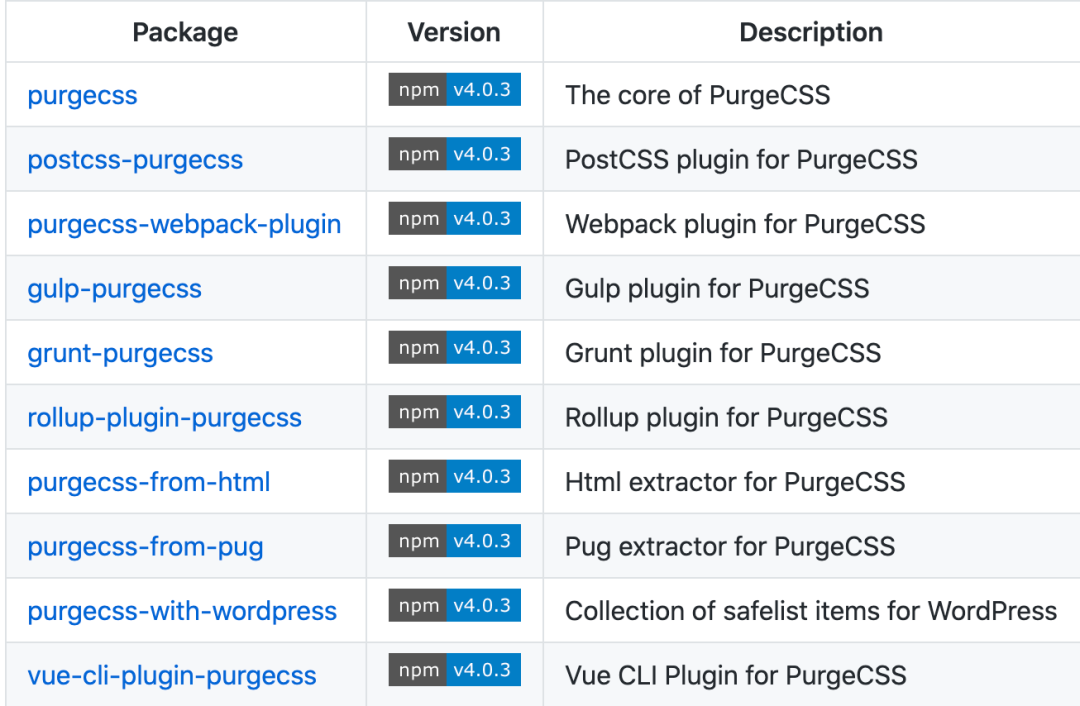This screenshot has height=706, width=1080.
Task: Follow the purgecss-webpack-plugin link
Action: (x=184, y=224)
